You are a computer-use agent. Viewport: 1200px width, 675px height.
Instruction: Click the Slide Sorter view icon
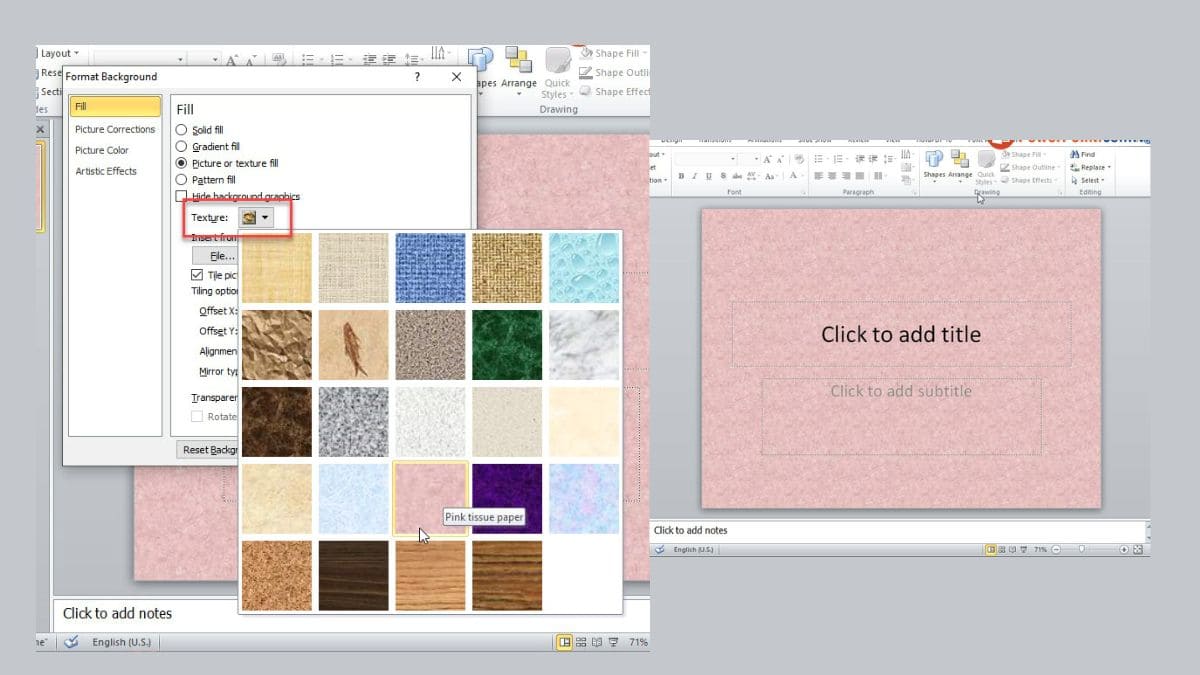coord(581,641)
